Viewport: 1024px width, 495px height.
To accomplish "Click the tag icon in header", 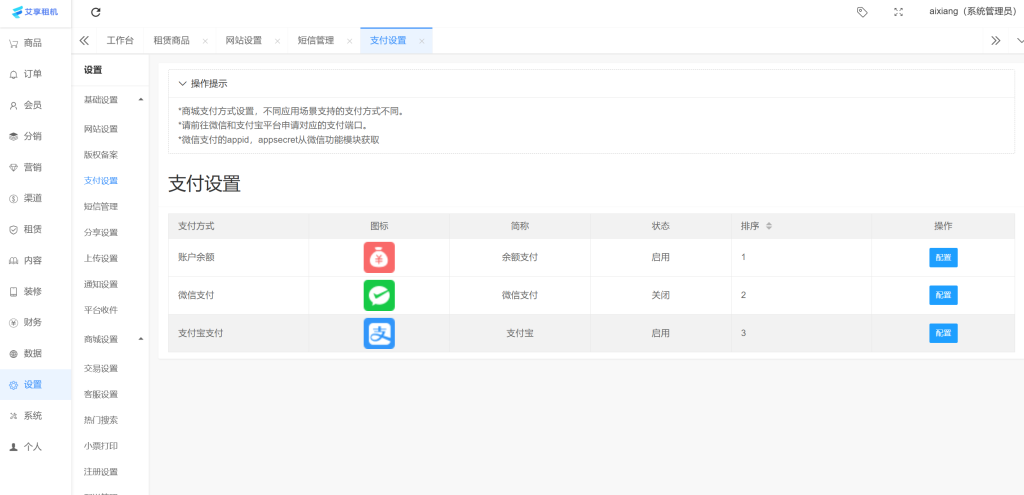I will click(862, 12).
